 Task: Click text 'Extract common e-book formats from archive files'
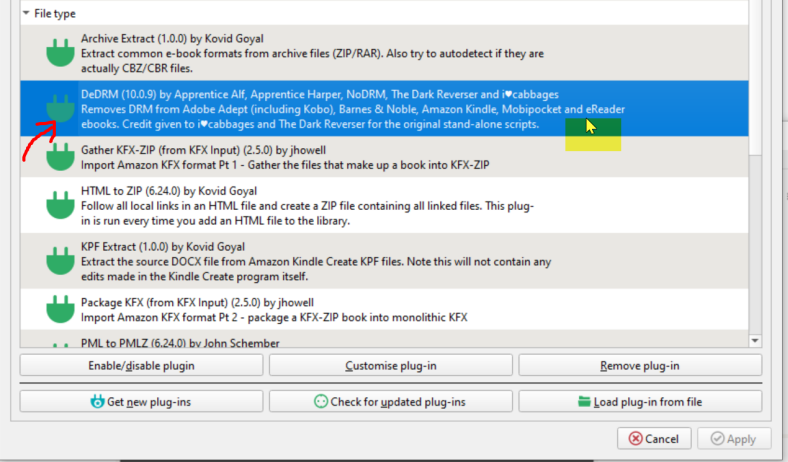(205, 54)
